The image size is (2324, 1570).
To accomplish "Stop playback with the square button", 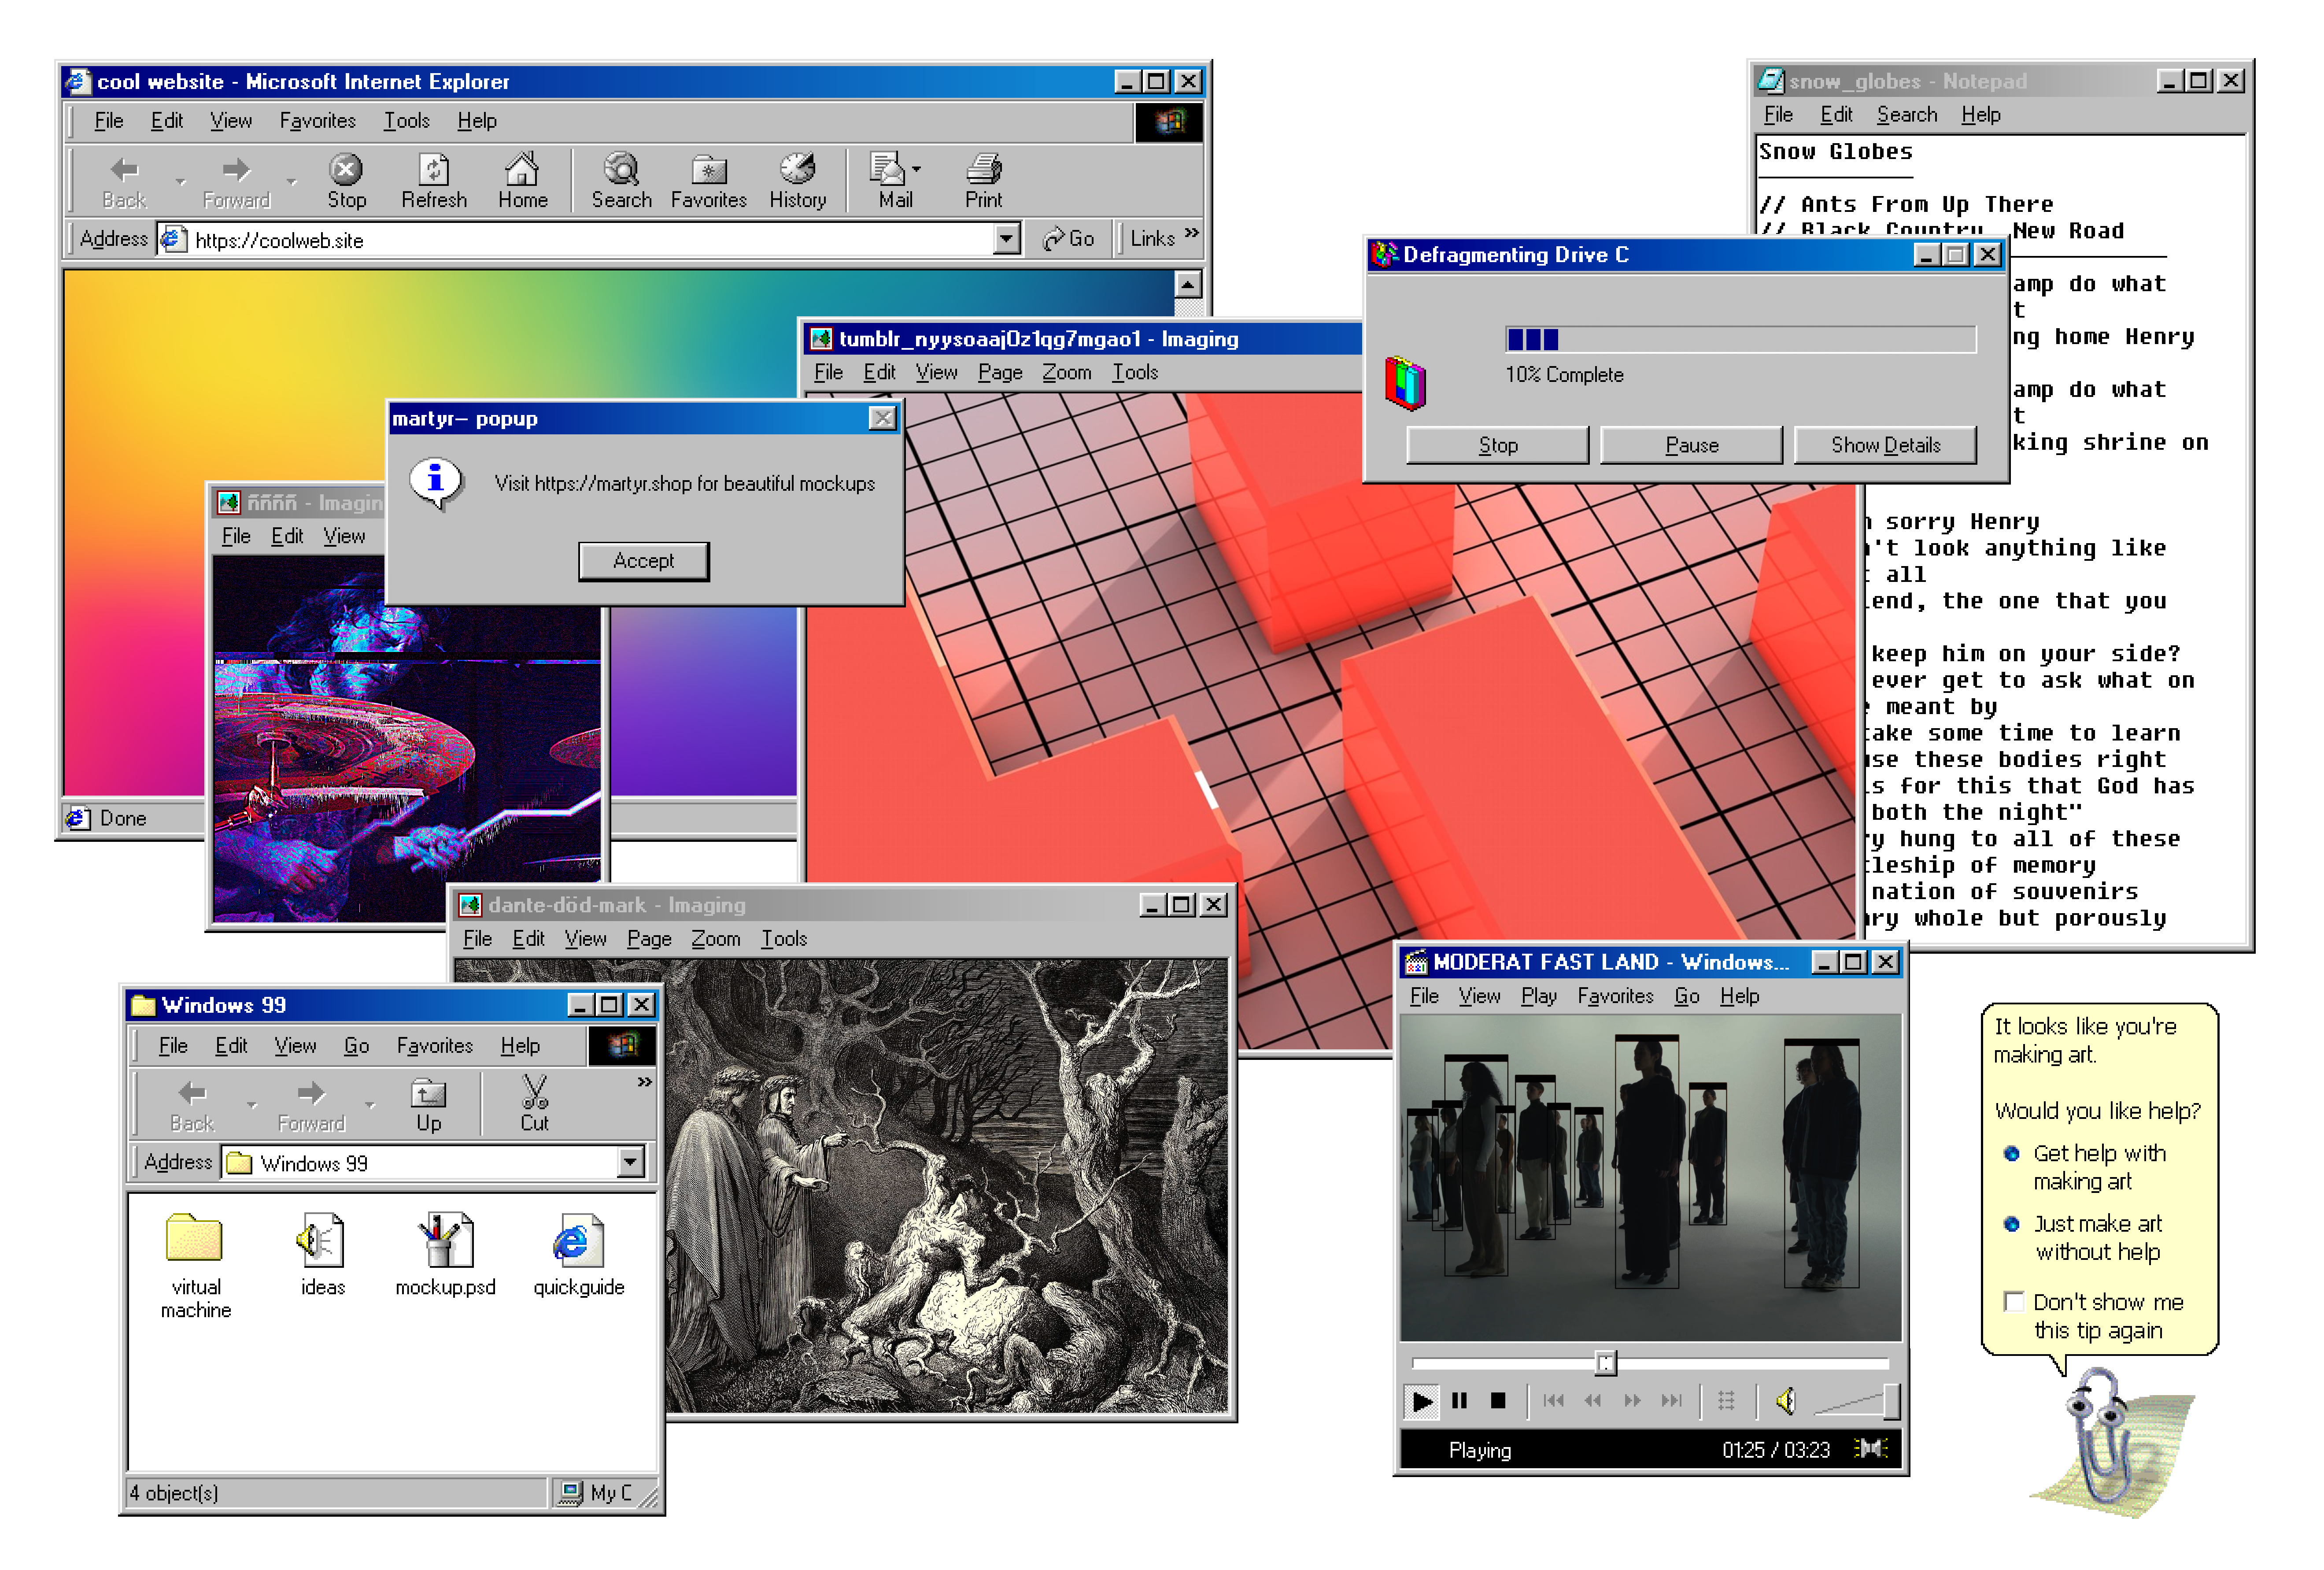I will pyautogui.click(x=1497, y=1400).
